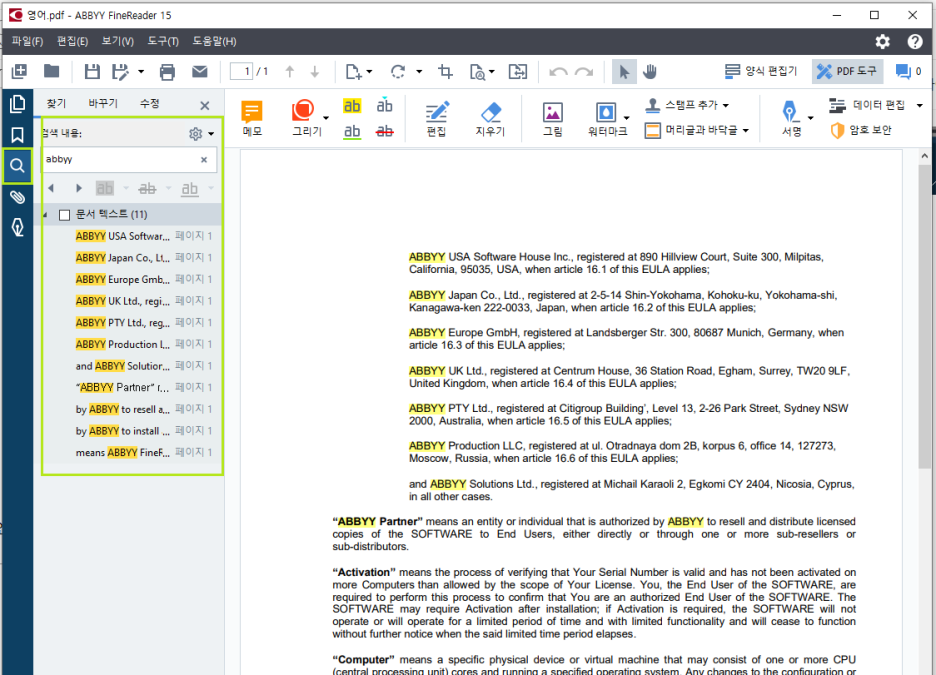Collapse the 문서 텍스트 results tree
Viewport: 936px width, 675px height.
click(x=46, y=215)
